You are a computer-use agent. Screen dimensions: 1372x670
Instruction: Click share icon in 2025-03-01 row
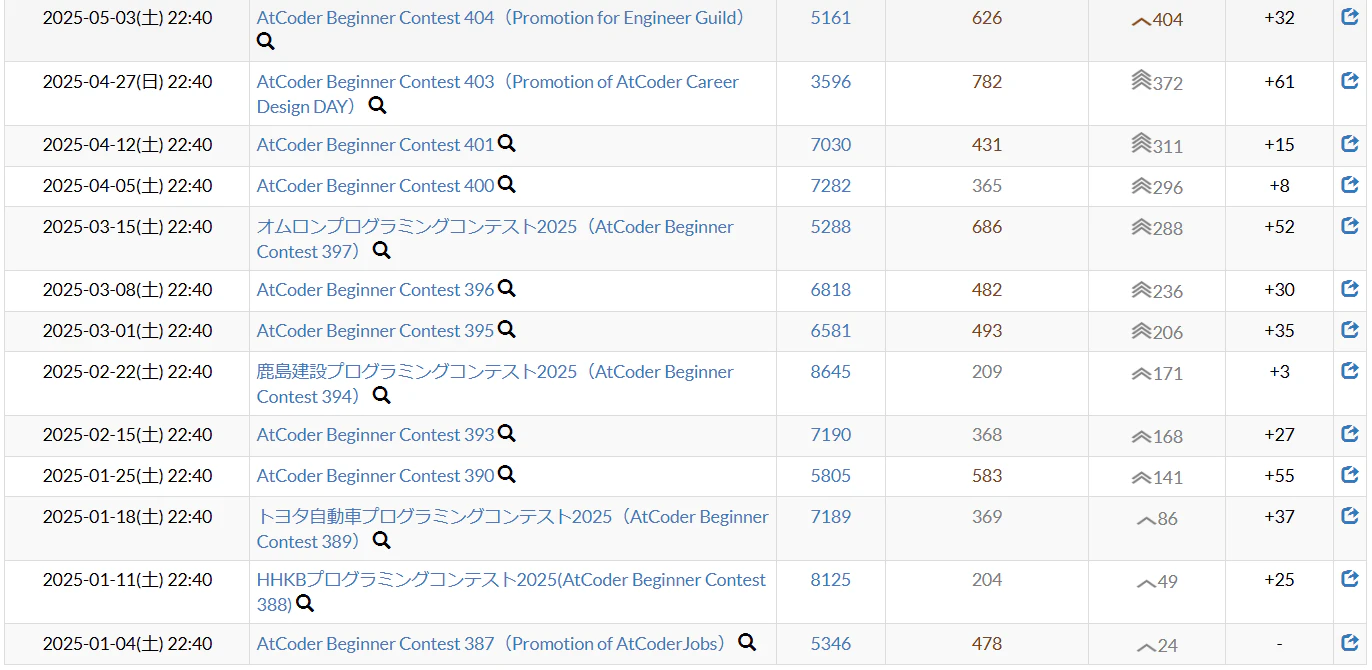(x=1350, y=330)
